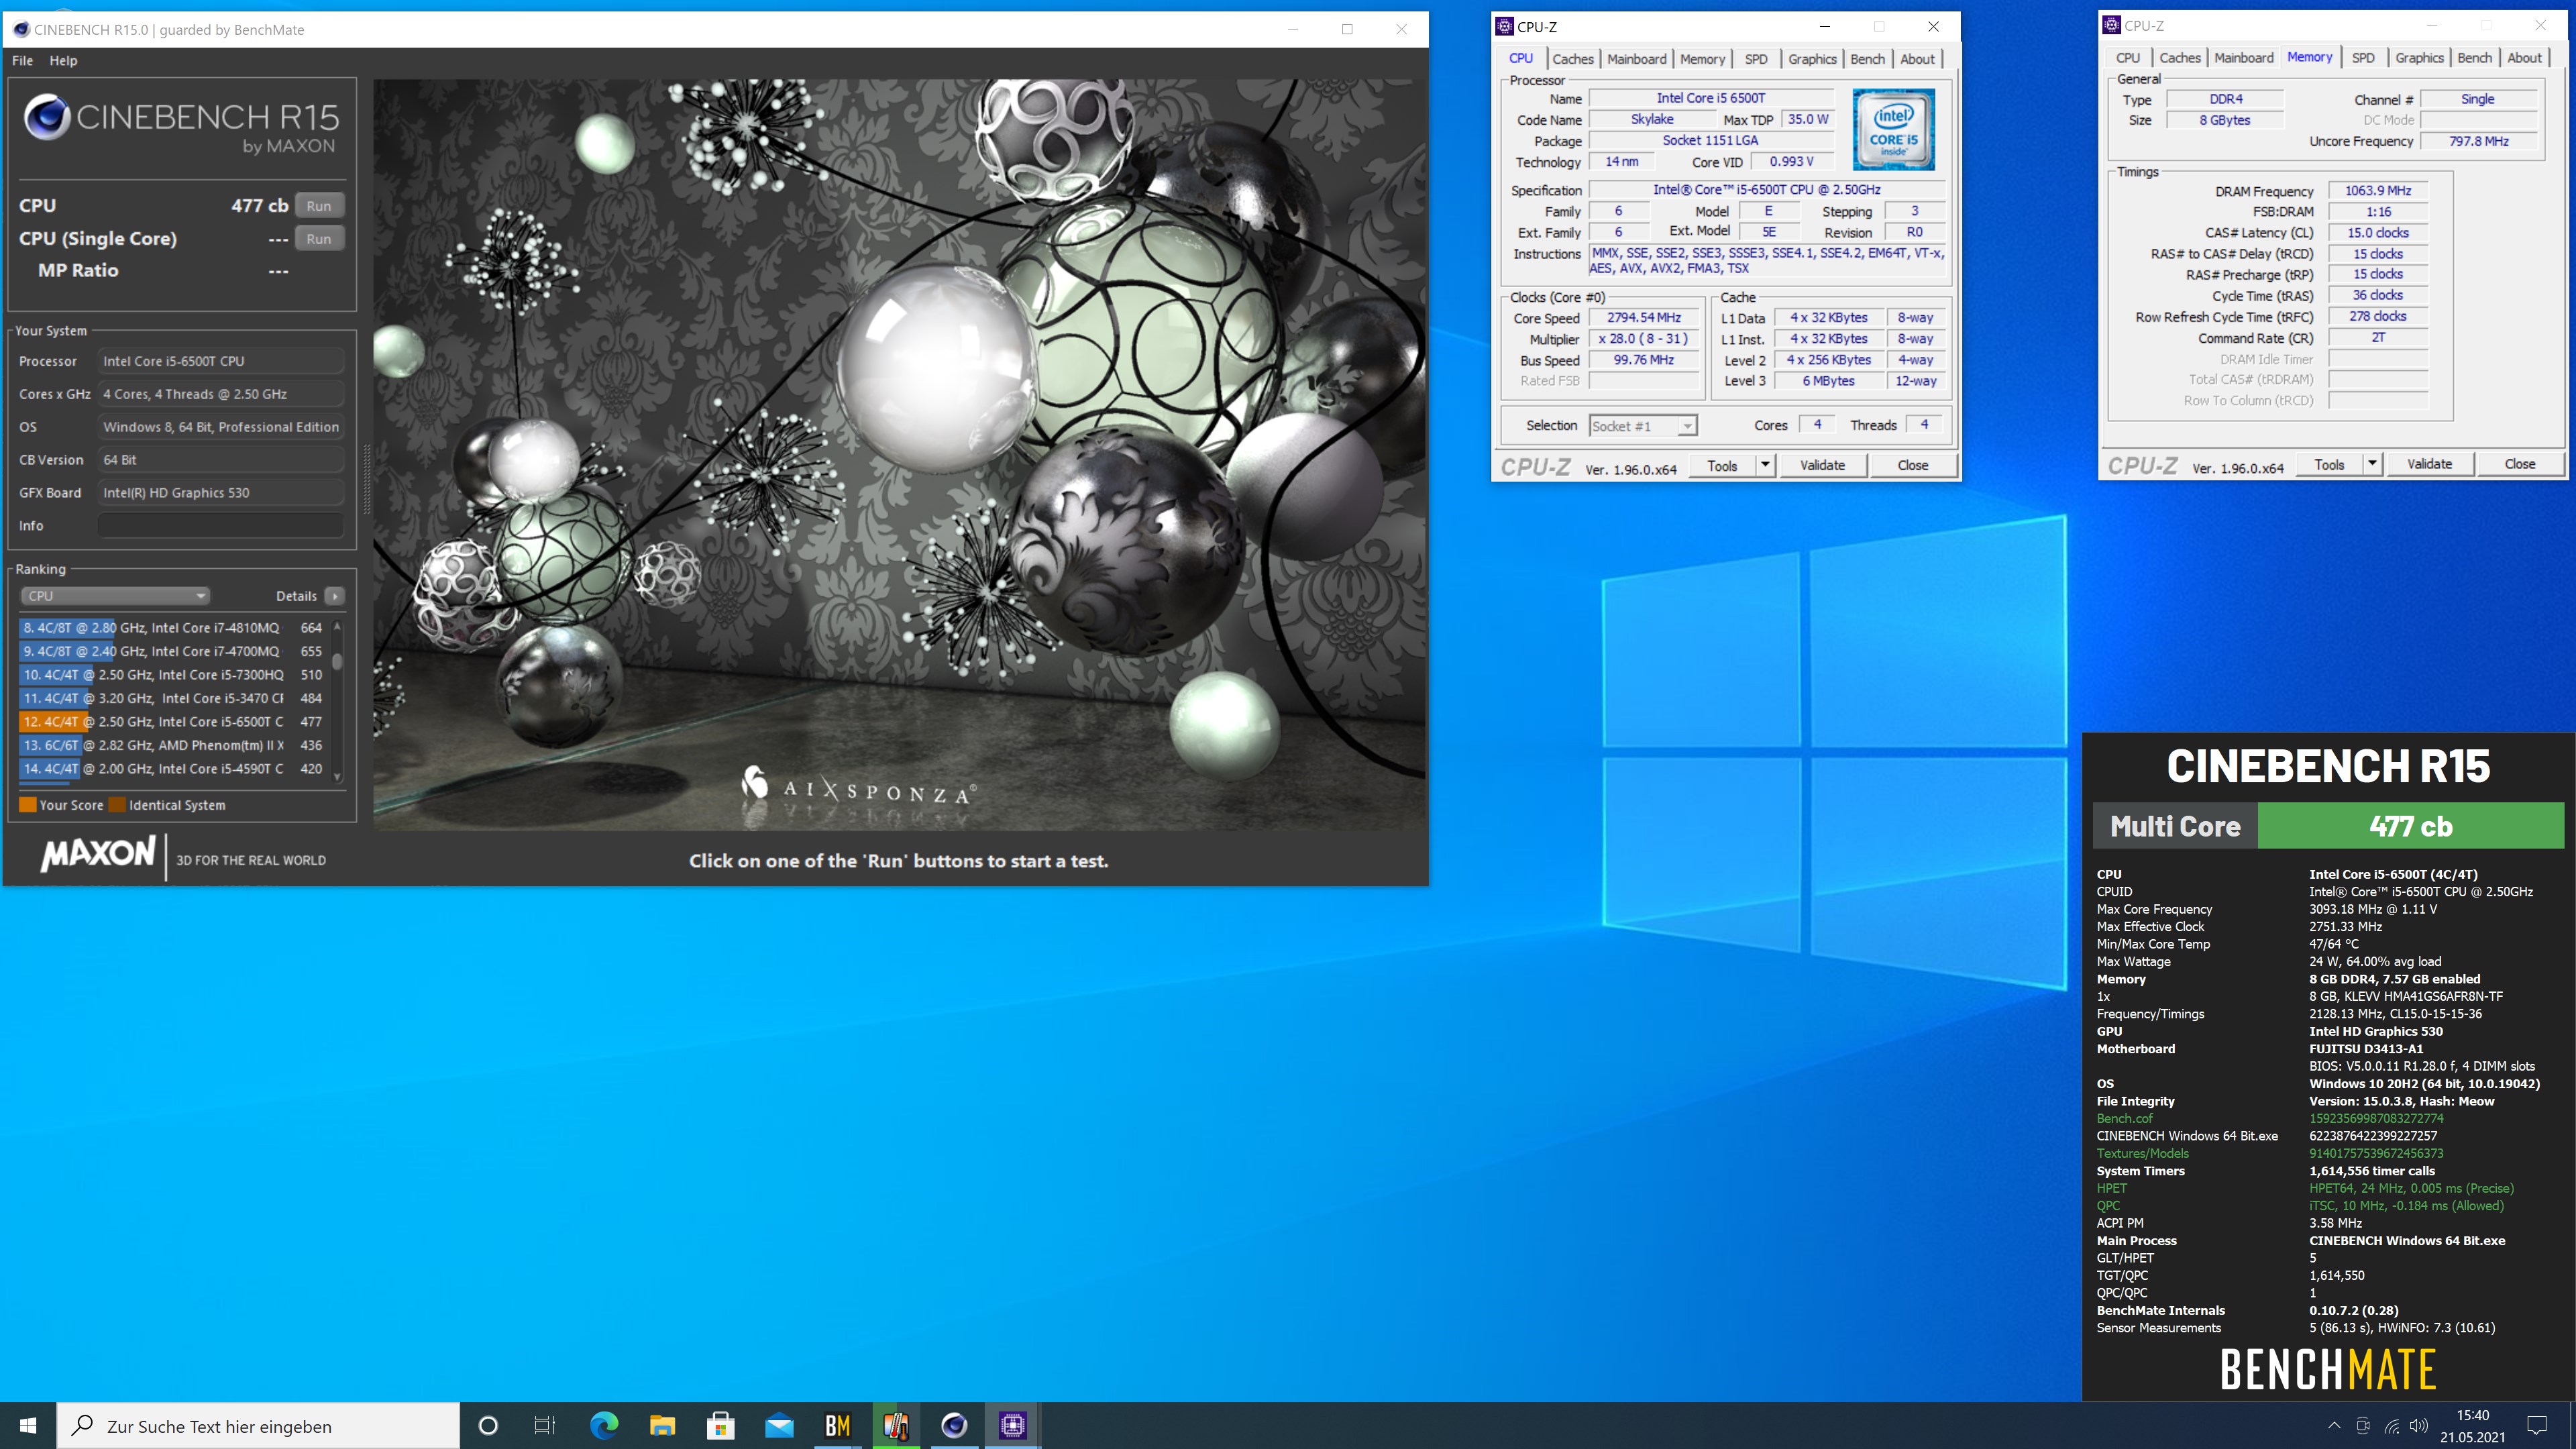2576x1449 pixels.
Task: Click Tools button in right CPU-Z
Action: click(2329, 464)
